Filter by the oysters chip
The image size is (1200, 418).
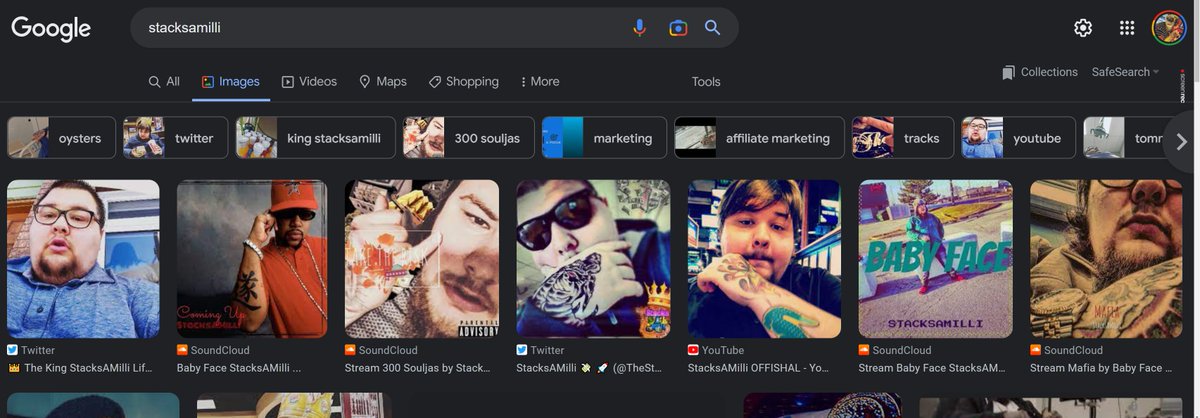[62, 138]
